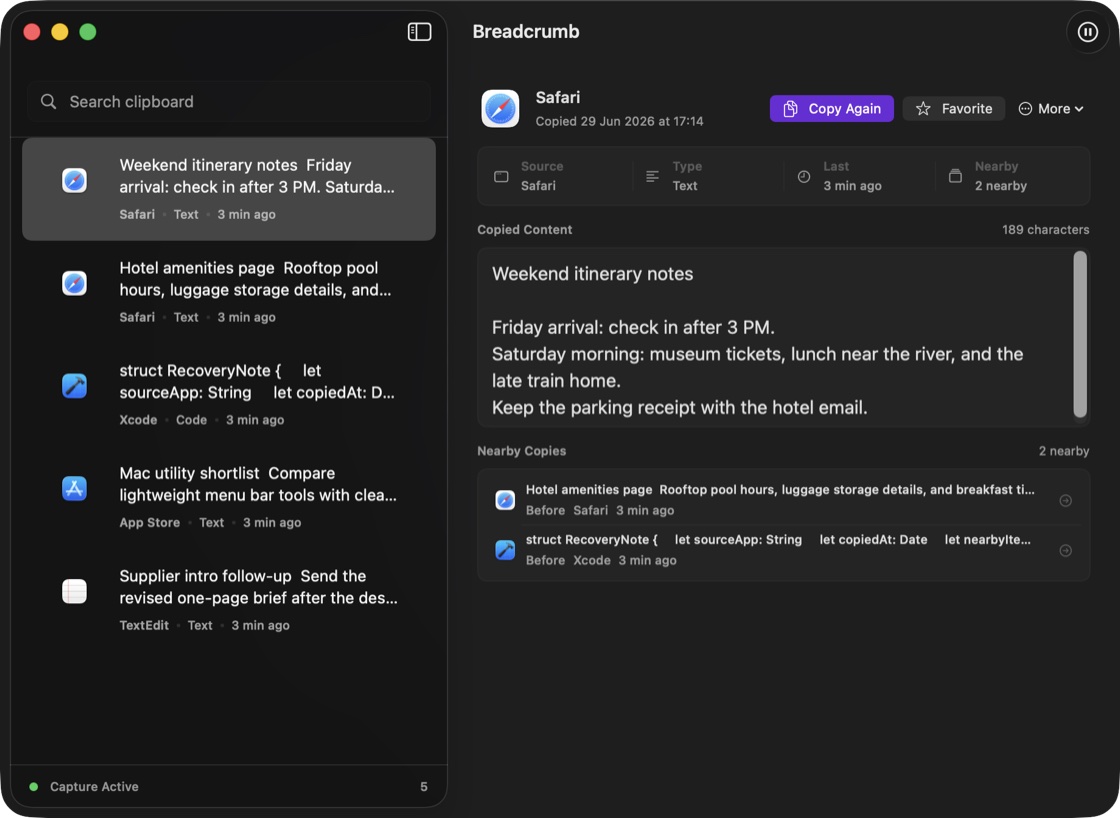Screen dimensions: 1120x818
Task: Click the star icon on Favorite
Action: (923, 109)
